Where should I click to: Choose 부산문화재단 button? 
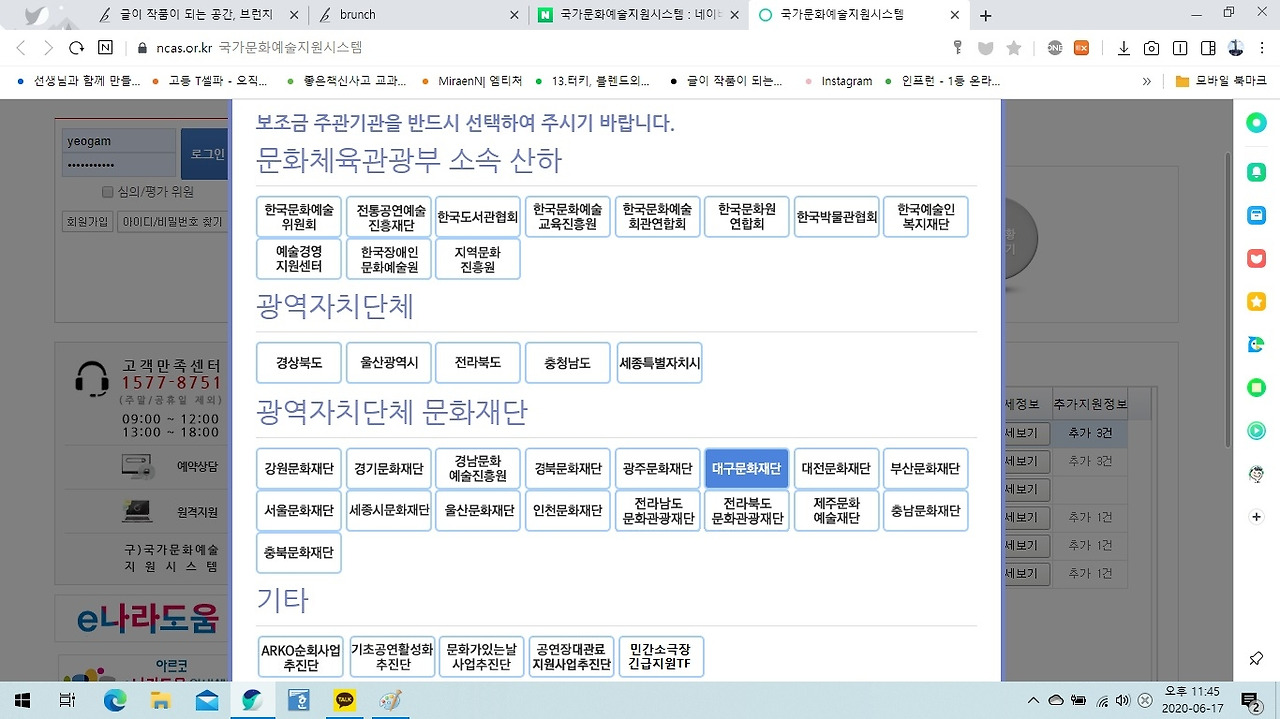click(x=925, y=468)
